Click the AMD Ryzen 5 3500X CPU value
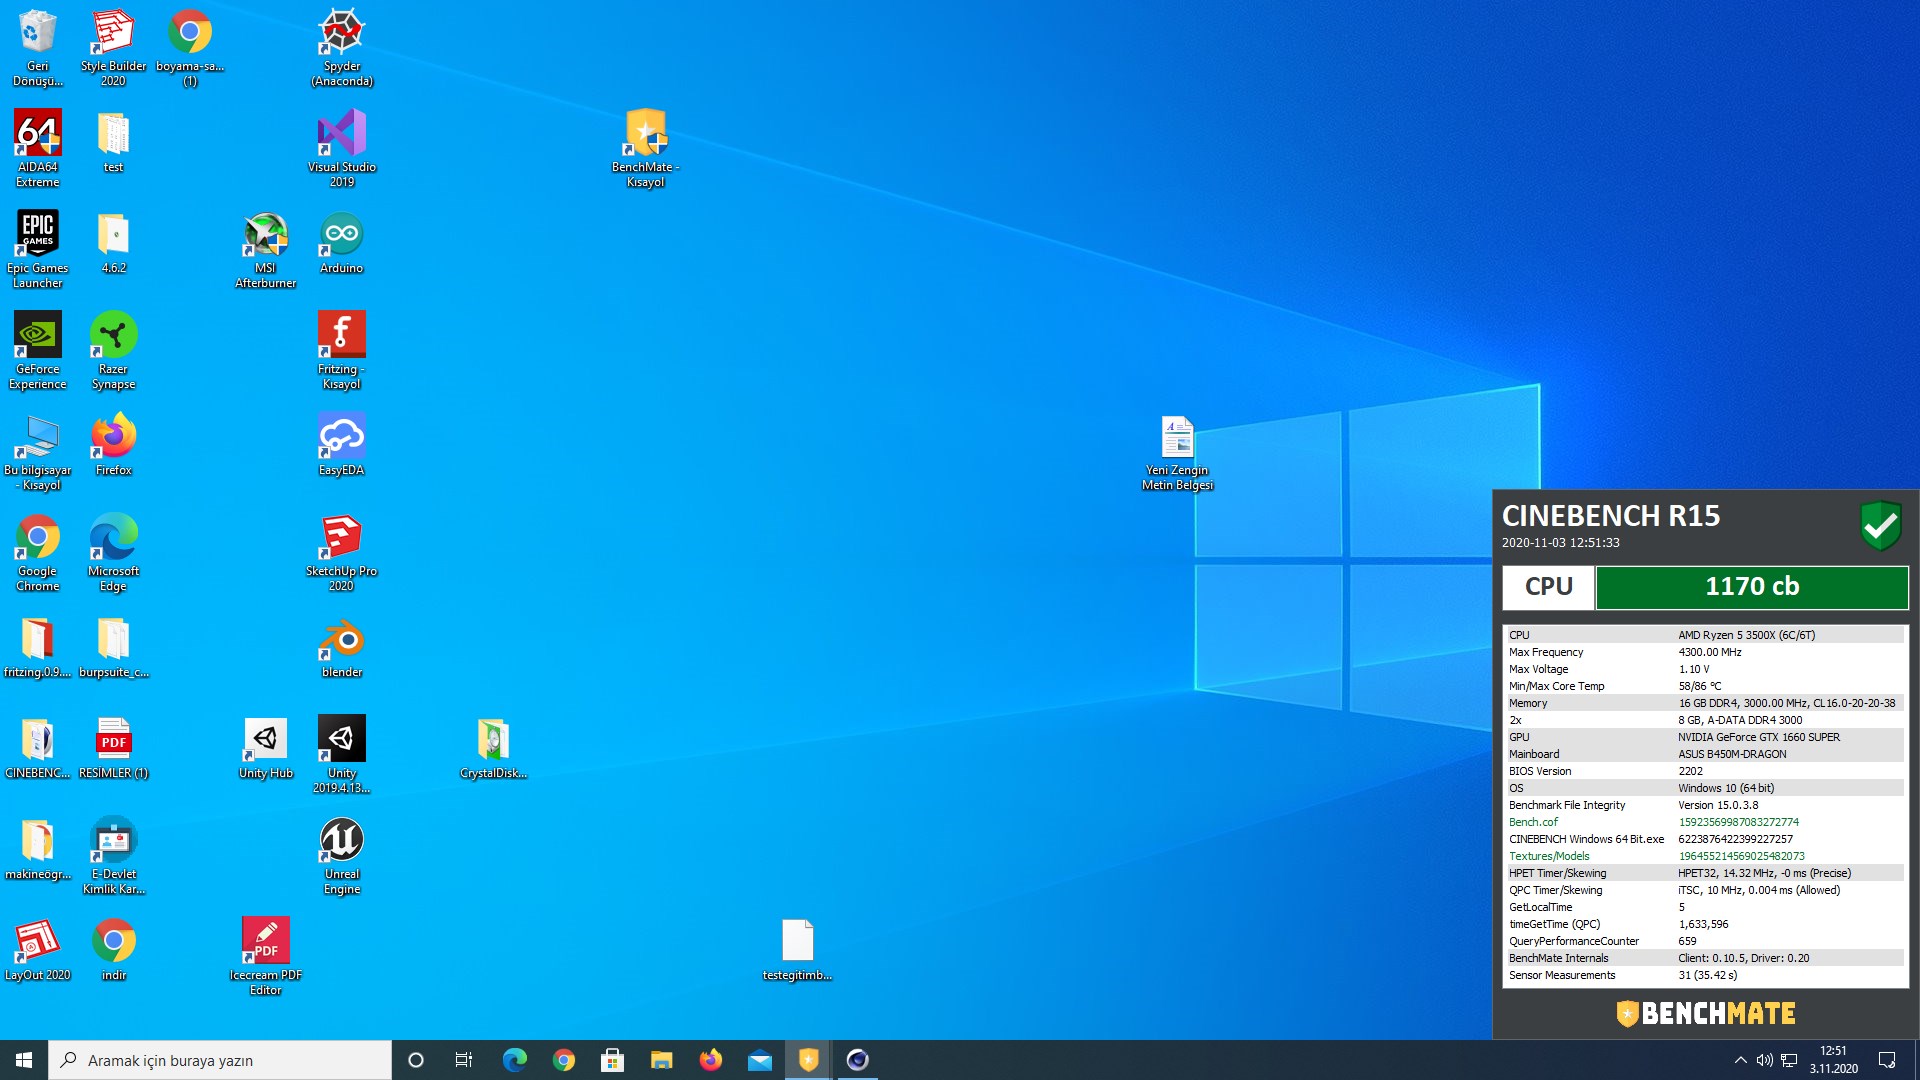The image size is (1920, 1080). (x=1746, y=635)
